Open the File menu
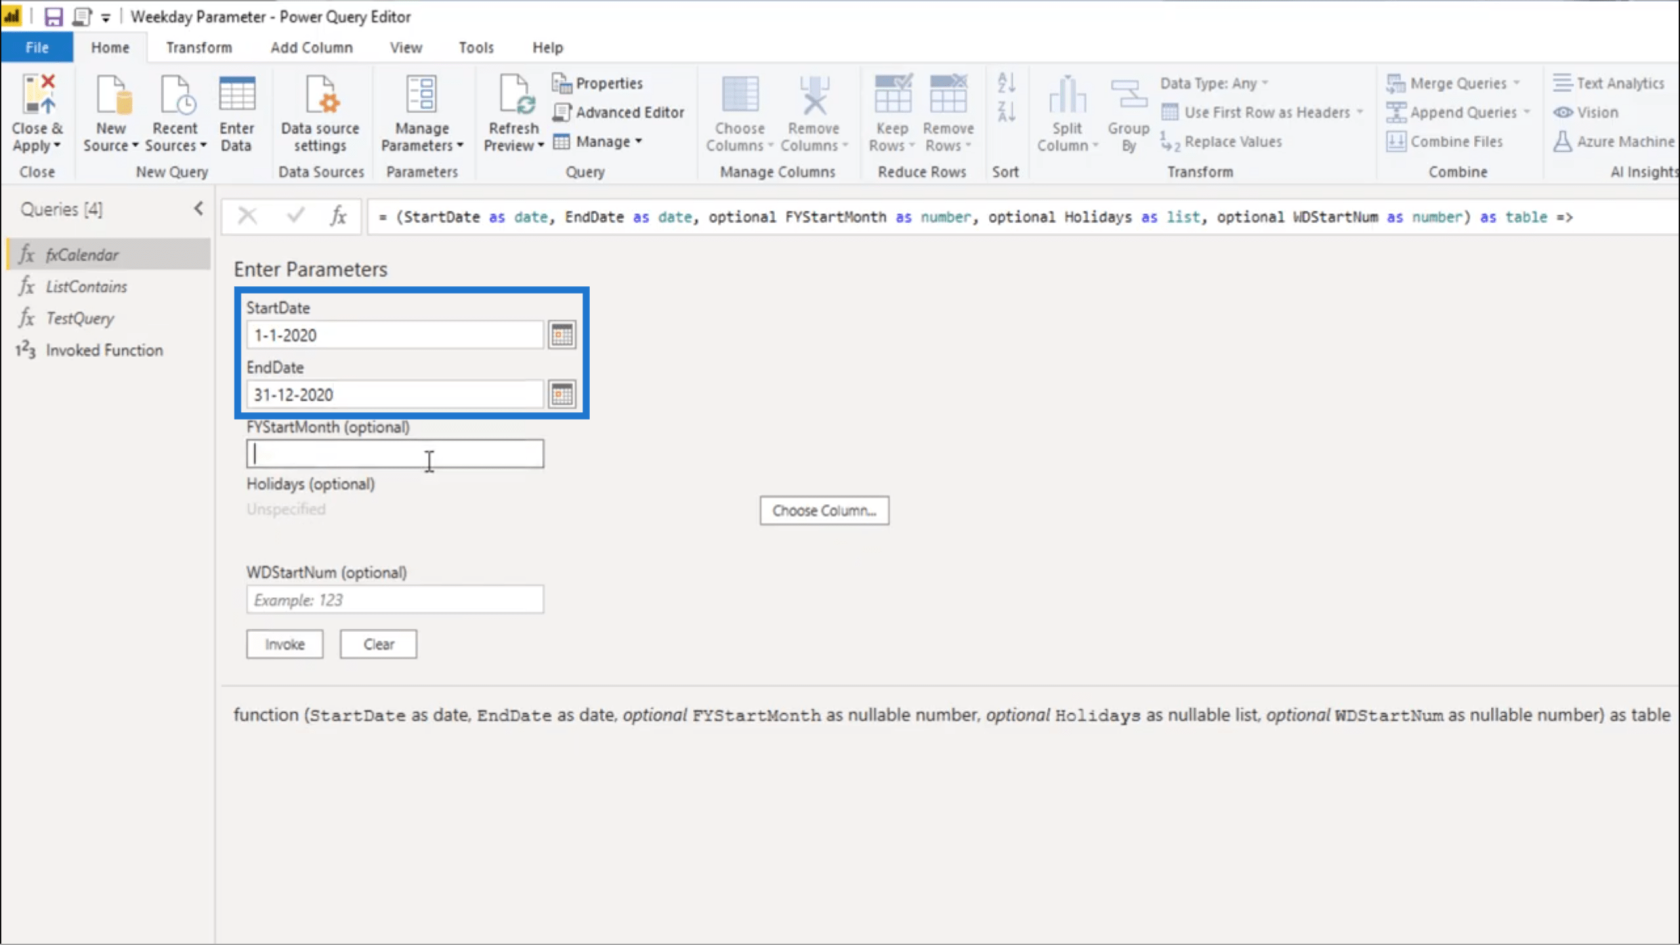This screenshot has height=945, width=1680. 37,47
